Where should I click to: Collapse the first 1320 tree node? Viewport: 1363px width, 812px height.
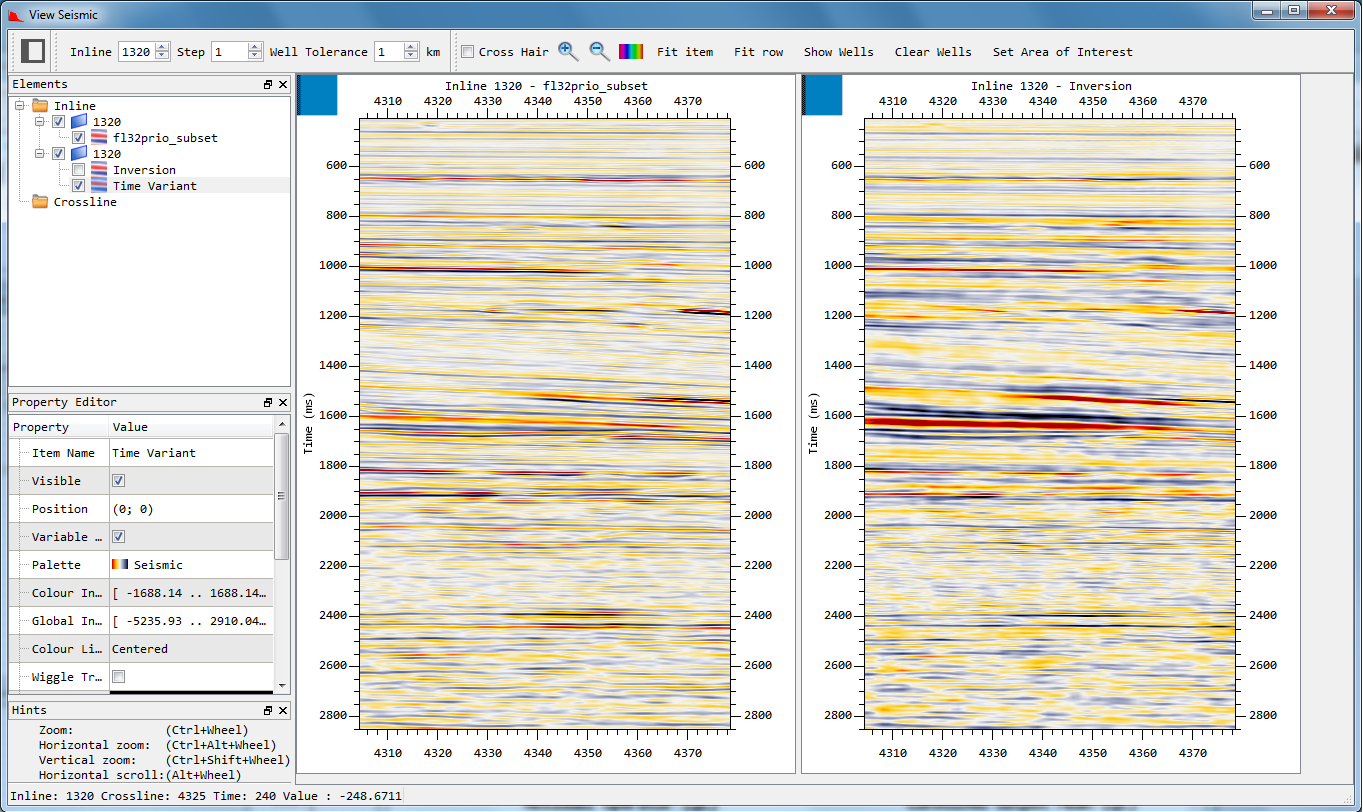[41, 122]
